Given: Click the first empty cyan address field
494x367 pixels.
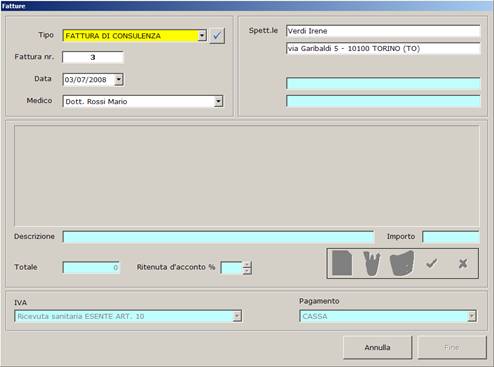Looking at the screenshot, I should tap(383, 83).
